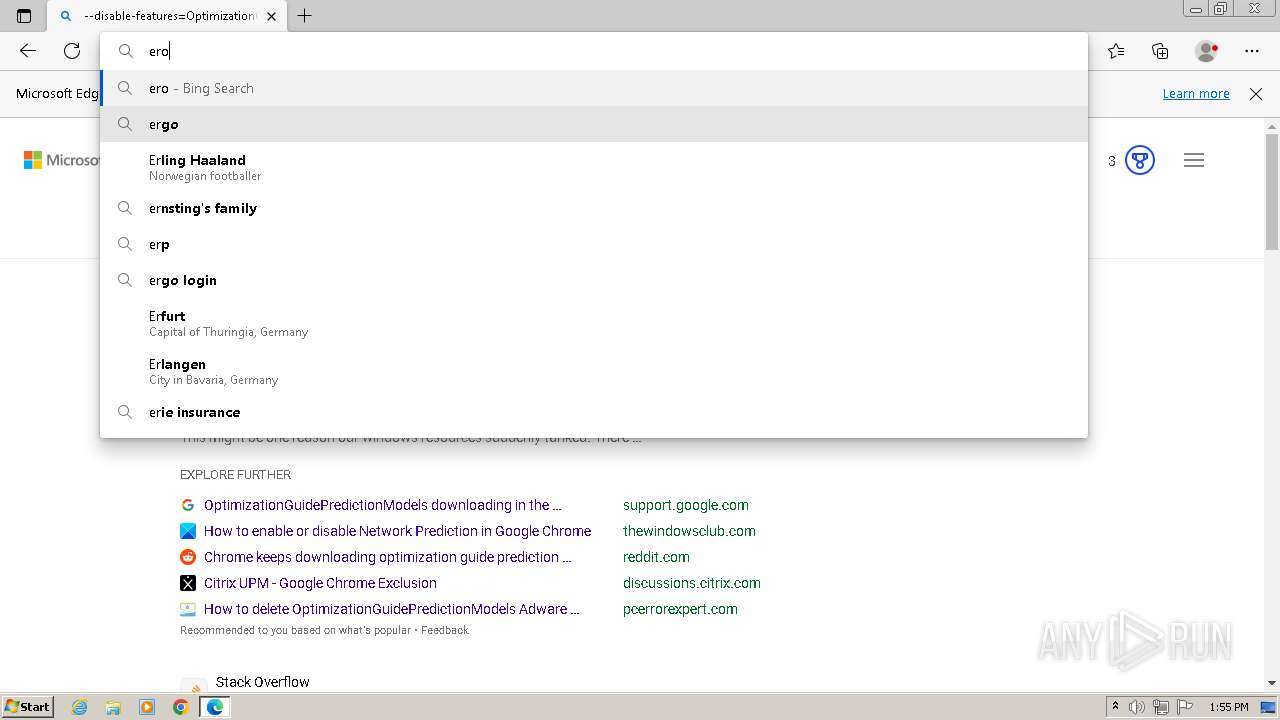Screen dimensions: 1280x720
Task: Open the network tray icon
Action: coord(1160,707)
